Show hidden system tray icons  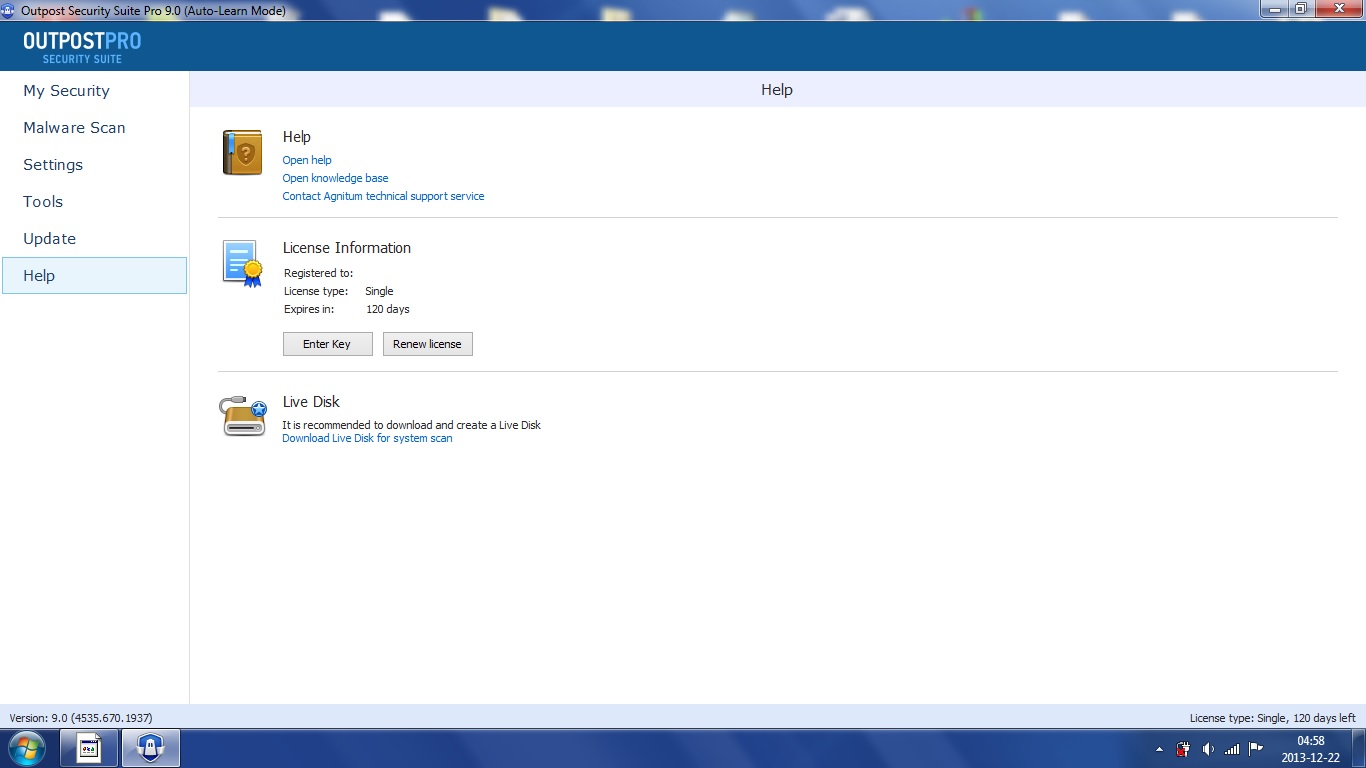coord(1159,749)
